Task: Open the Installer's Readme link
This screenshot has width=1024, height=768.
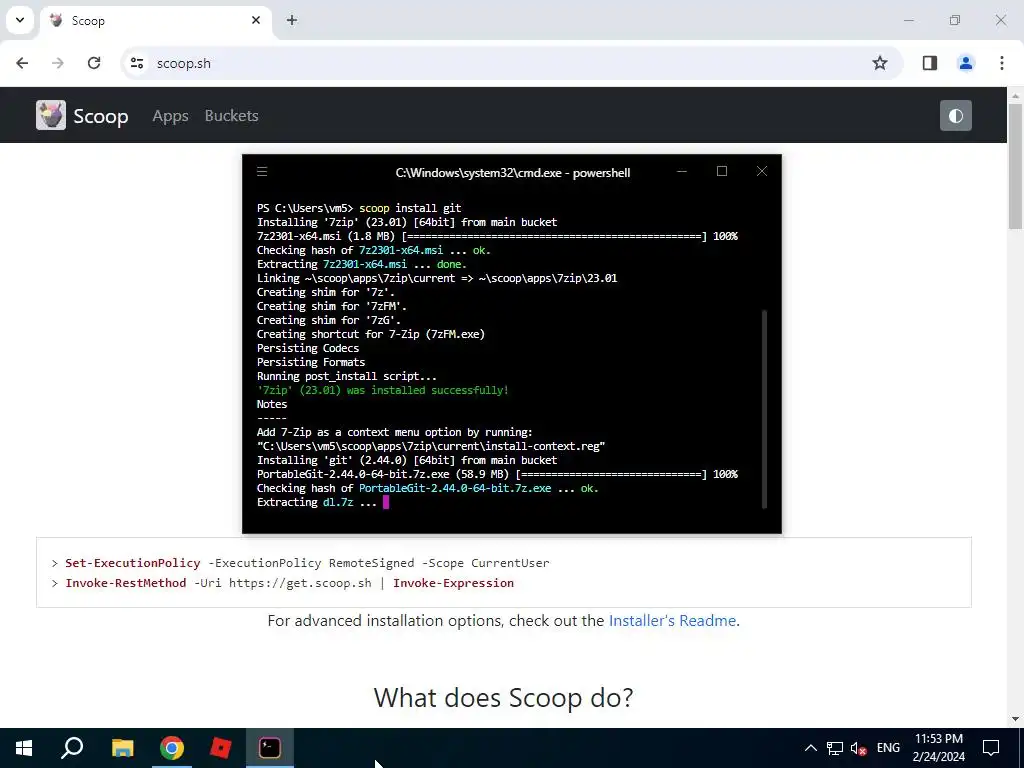Action: point(672,620)
